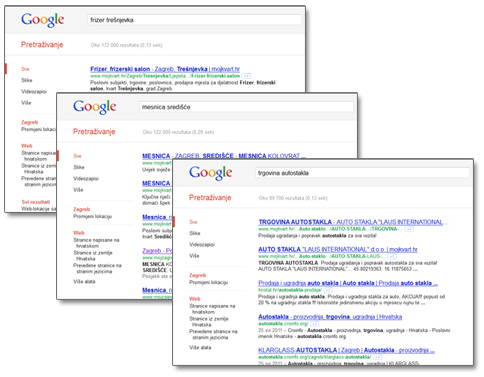Image resolution: width=484 pixels, height=377 pixels.
Task: Open 'Autostakla - proizvodnja, trgovina, ugradnja | Hrvatska' result
Action: [x=330, y=317]
